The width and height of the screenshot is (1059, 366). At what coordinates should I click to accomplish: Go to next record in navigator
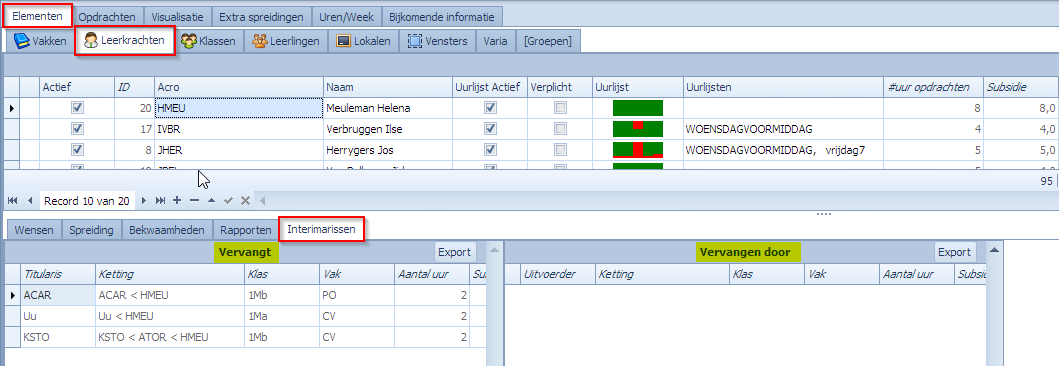tap(143, 201)
